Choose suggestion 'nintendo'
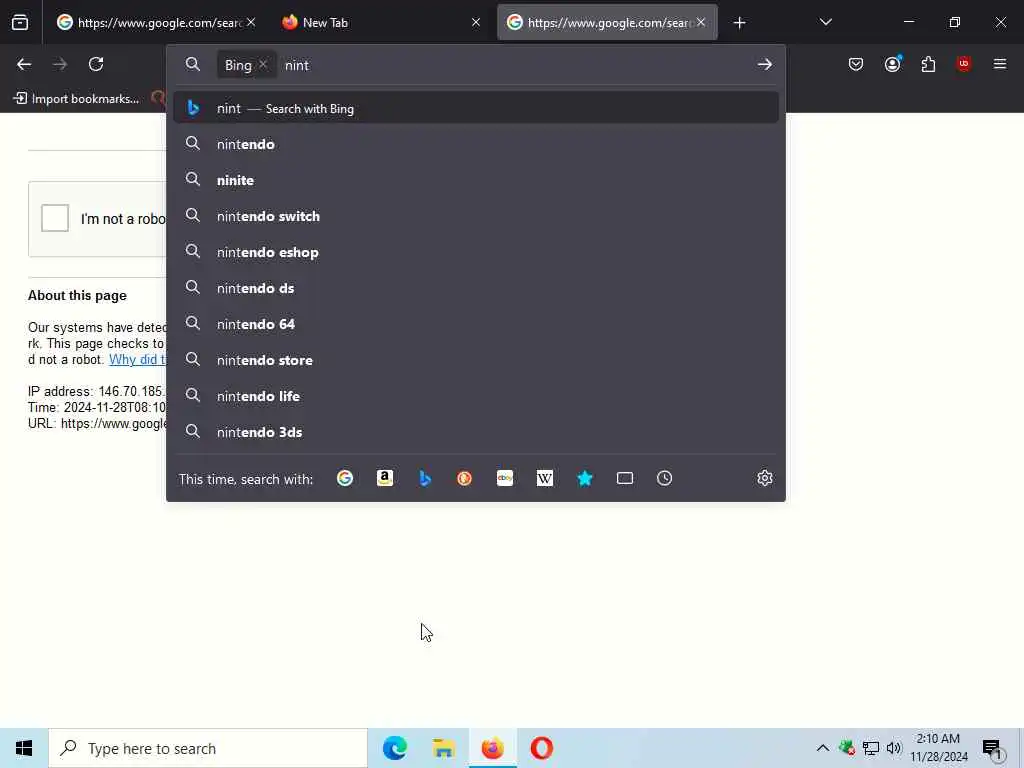Screen dimensions: 1024x768 point(476,144)
